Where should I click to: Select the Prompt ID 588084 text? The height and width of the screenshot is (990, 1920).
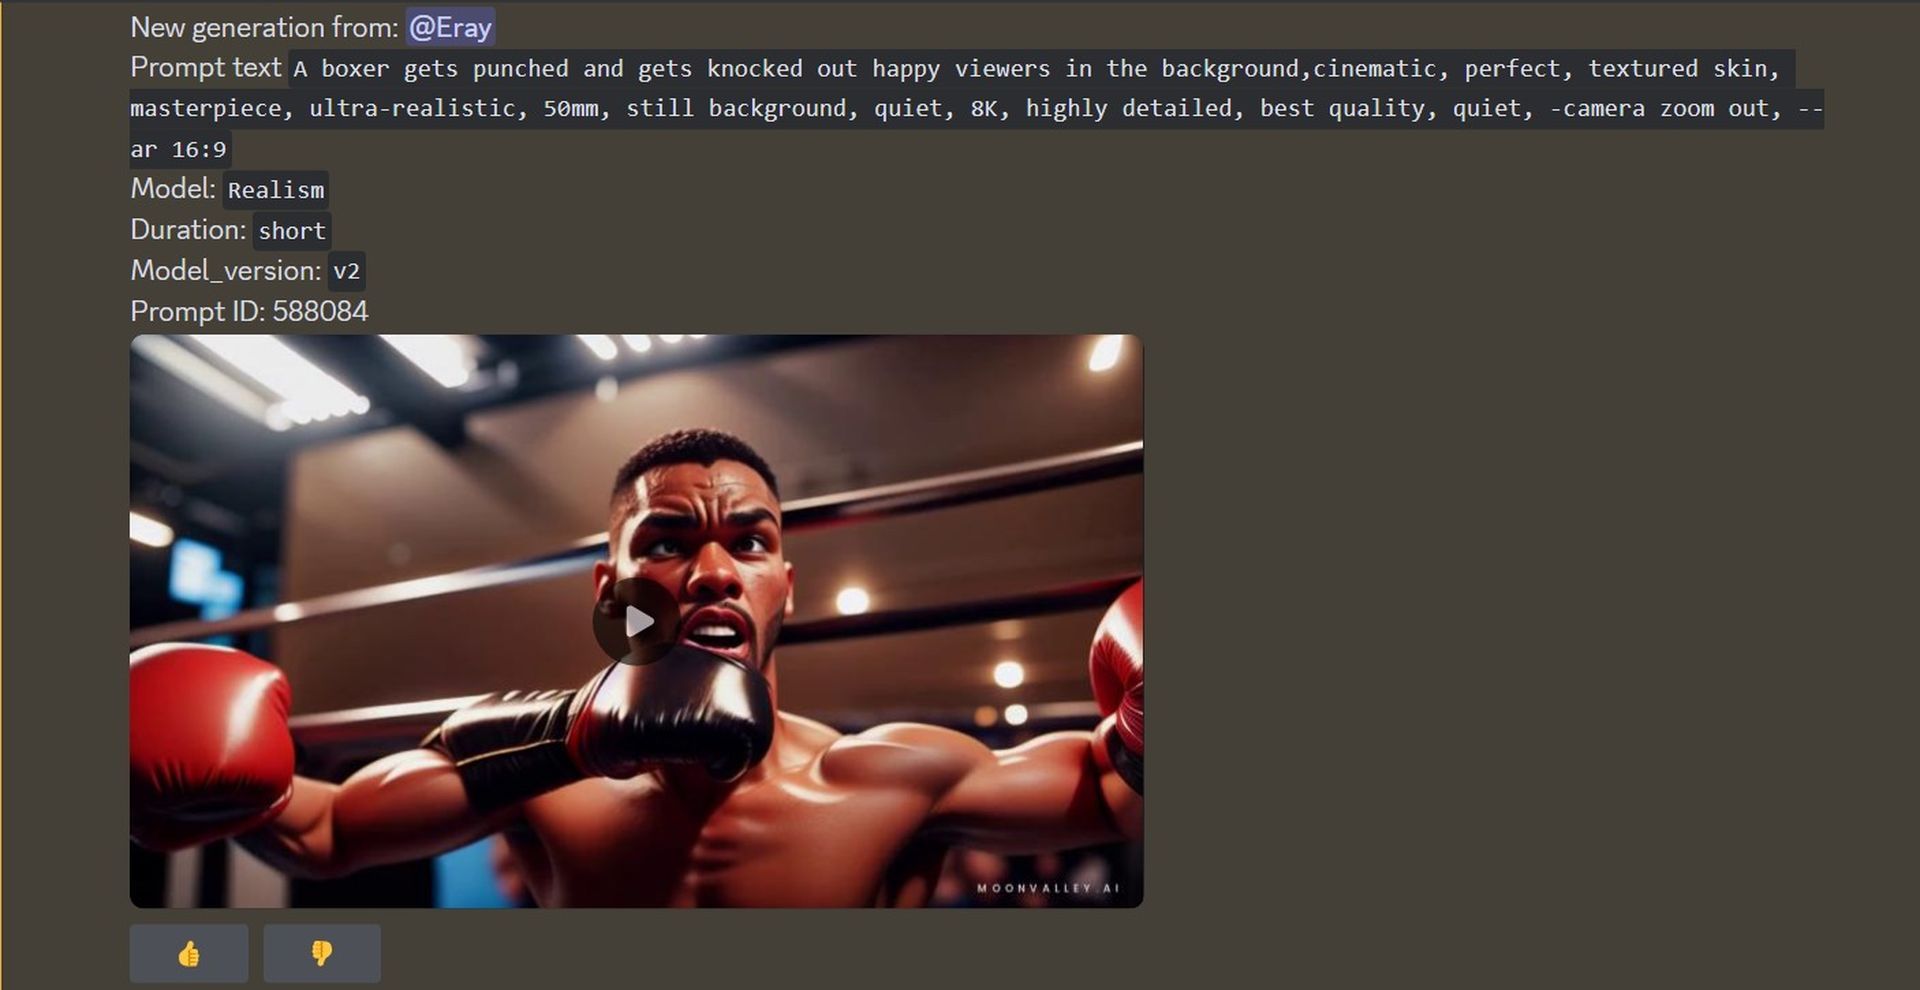249,311
